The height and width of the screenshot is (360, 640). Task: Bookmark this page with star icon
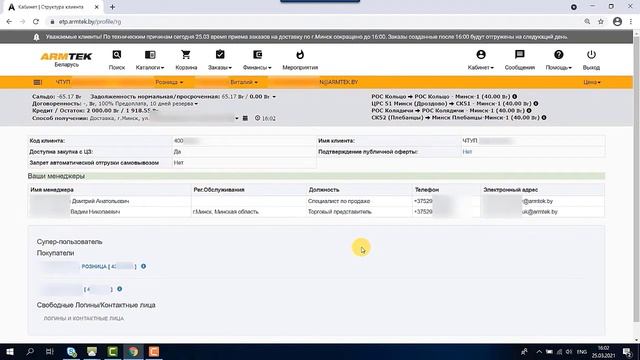(x=601, y=22)
